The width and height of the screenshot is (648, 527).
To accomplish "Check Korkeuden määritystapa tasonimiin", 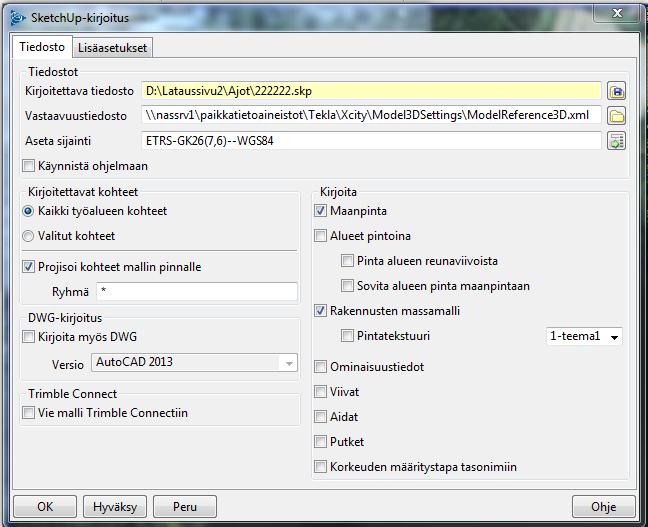I will [320, 467].
